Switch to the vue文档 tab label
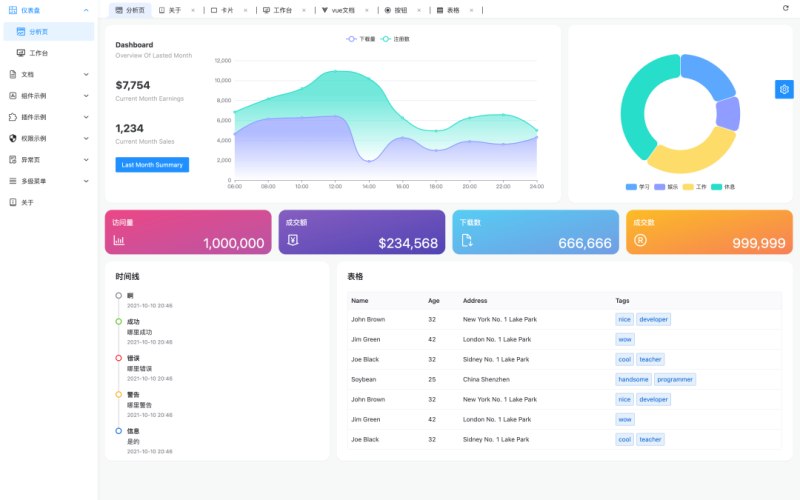This screenshot has width=800, height=500. [343, 10]
